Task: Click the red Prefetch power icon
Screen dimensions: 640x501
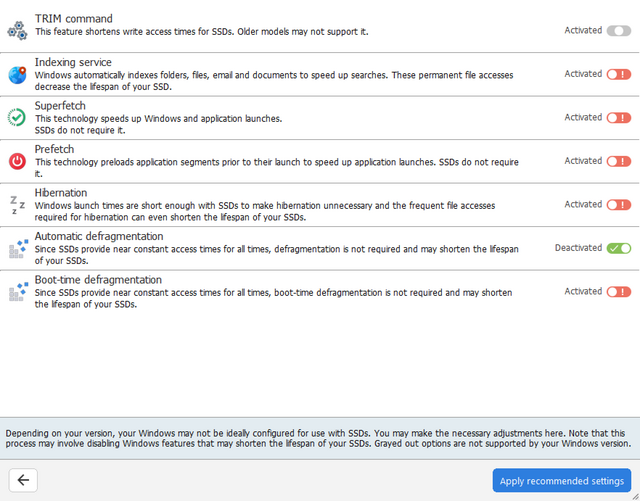Action: pos(17,161)
